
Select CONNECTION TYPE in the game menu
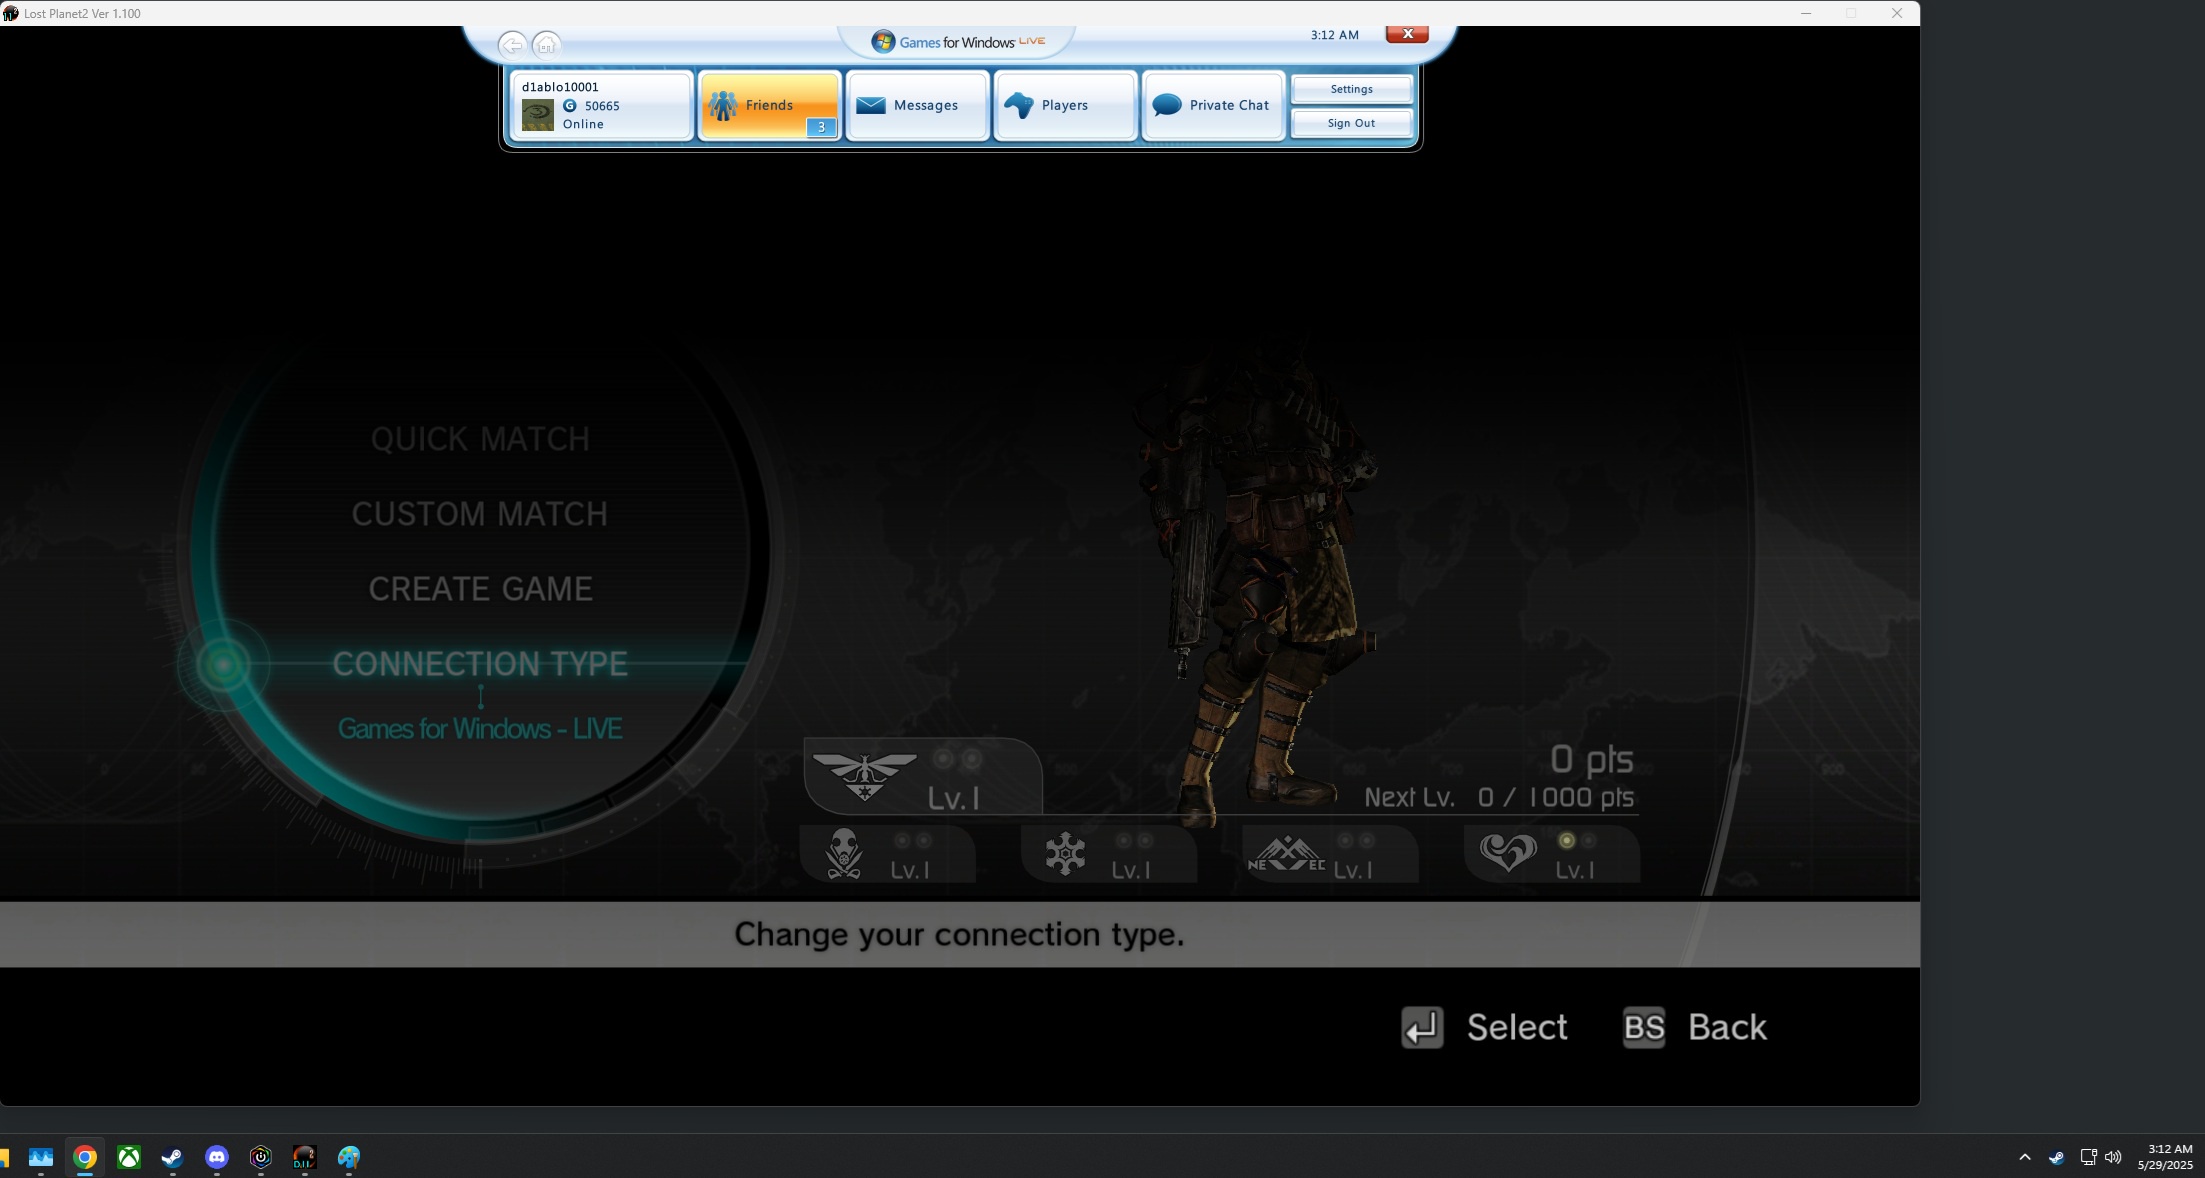(480, 664)
